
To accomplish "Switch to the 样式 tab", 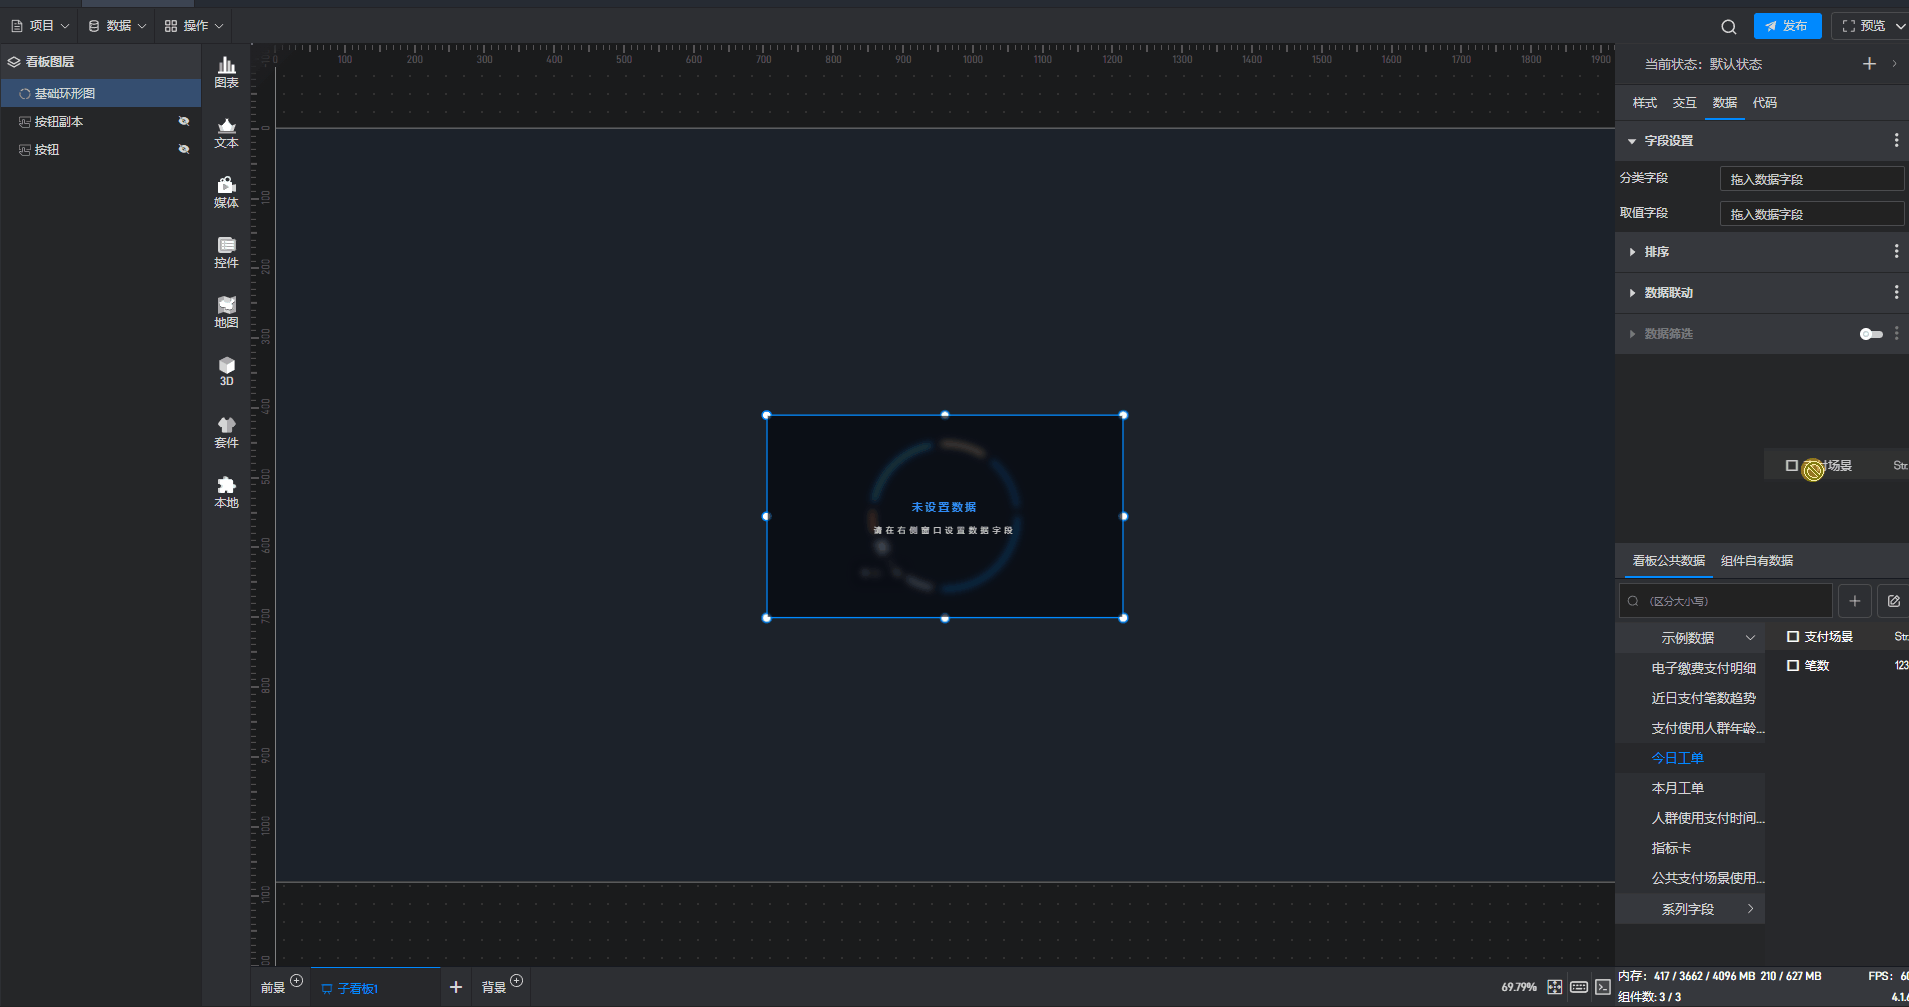I will click(1644, 103).
